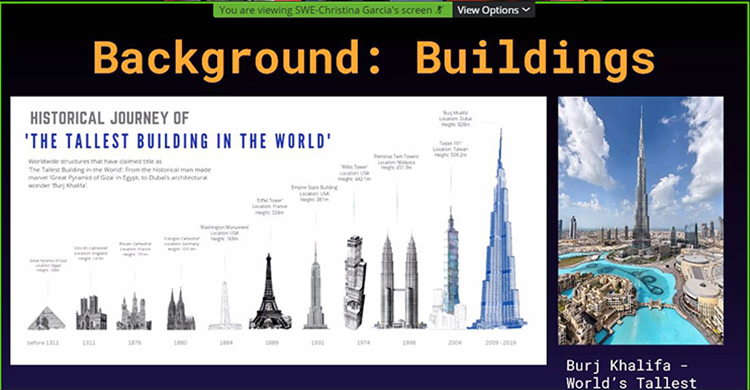Click the View Options chevron arrow
Screen dimensions: 750x390
coord(526,10)
